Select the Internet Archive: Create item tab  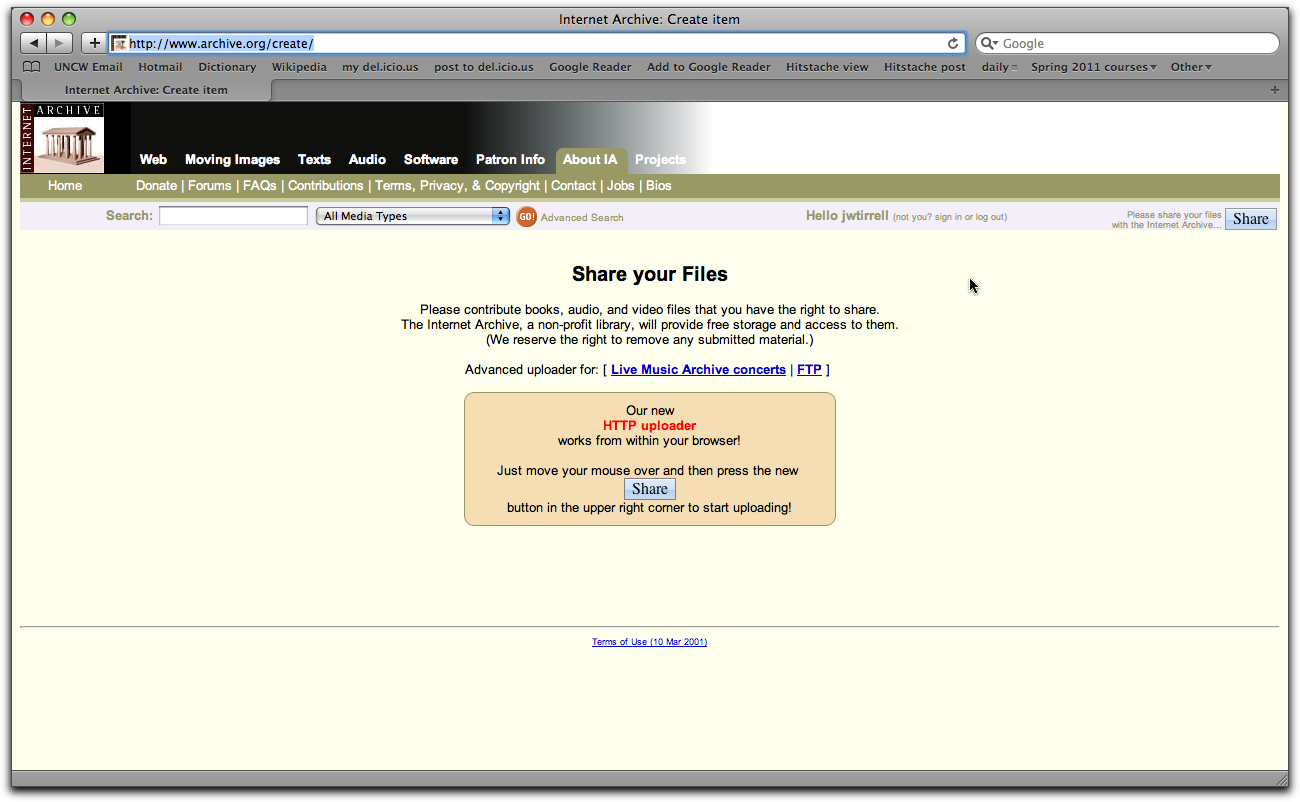[146, 90]
